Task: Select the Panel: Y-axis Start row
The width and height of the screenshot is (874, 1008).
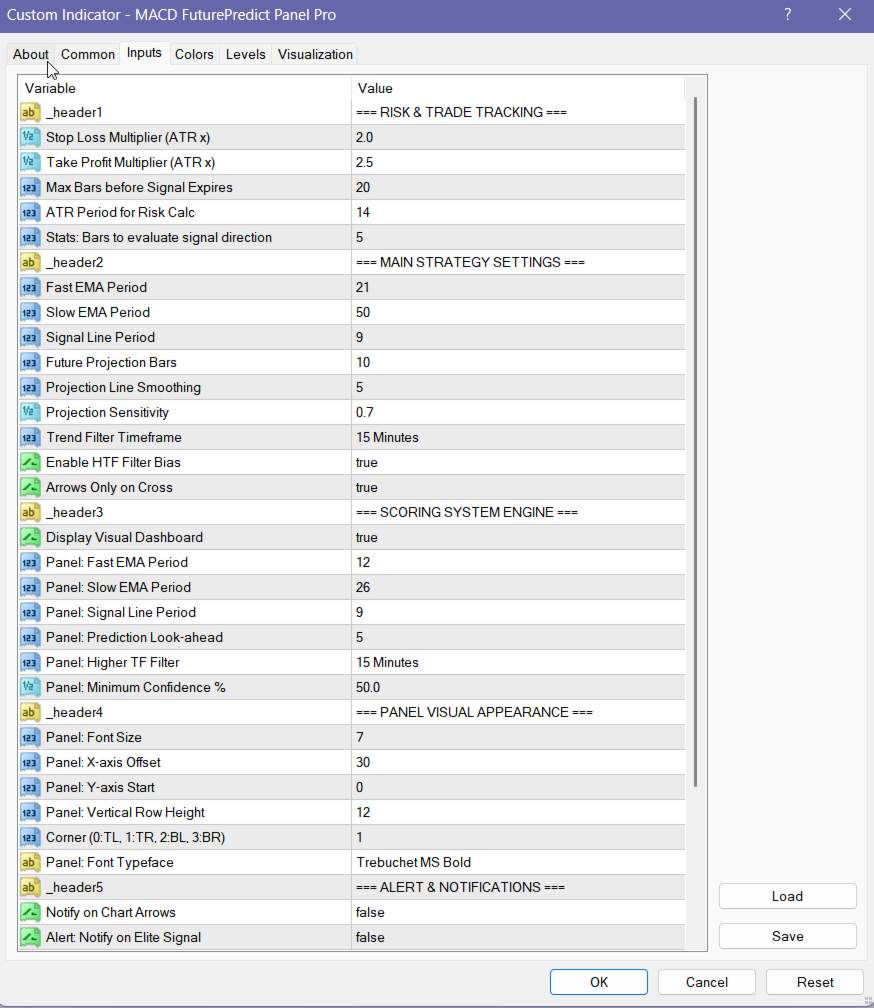Action: [x=352, y=788]
